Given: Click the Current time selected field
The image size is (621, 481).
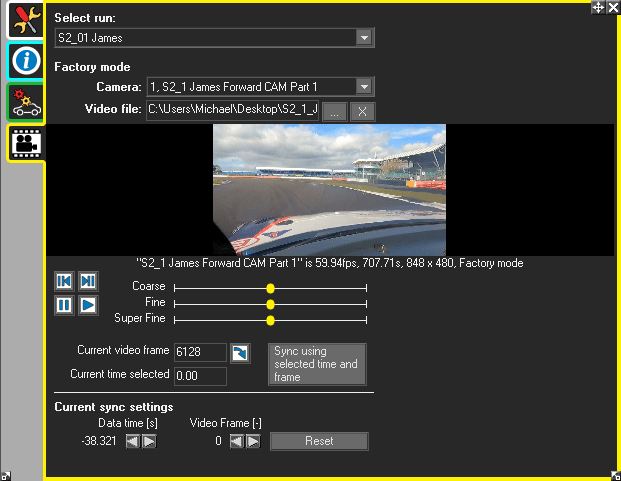Looking at the screenshot, I should [200, 376].
